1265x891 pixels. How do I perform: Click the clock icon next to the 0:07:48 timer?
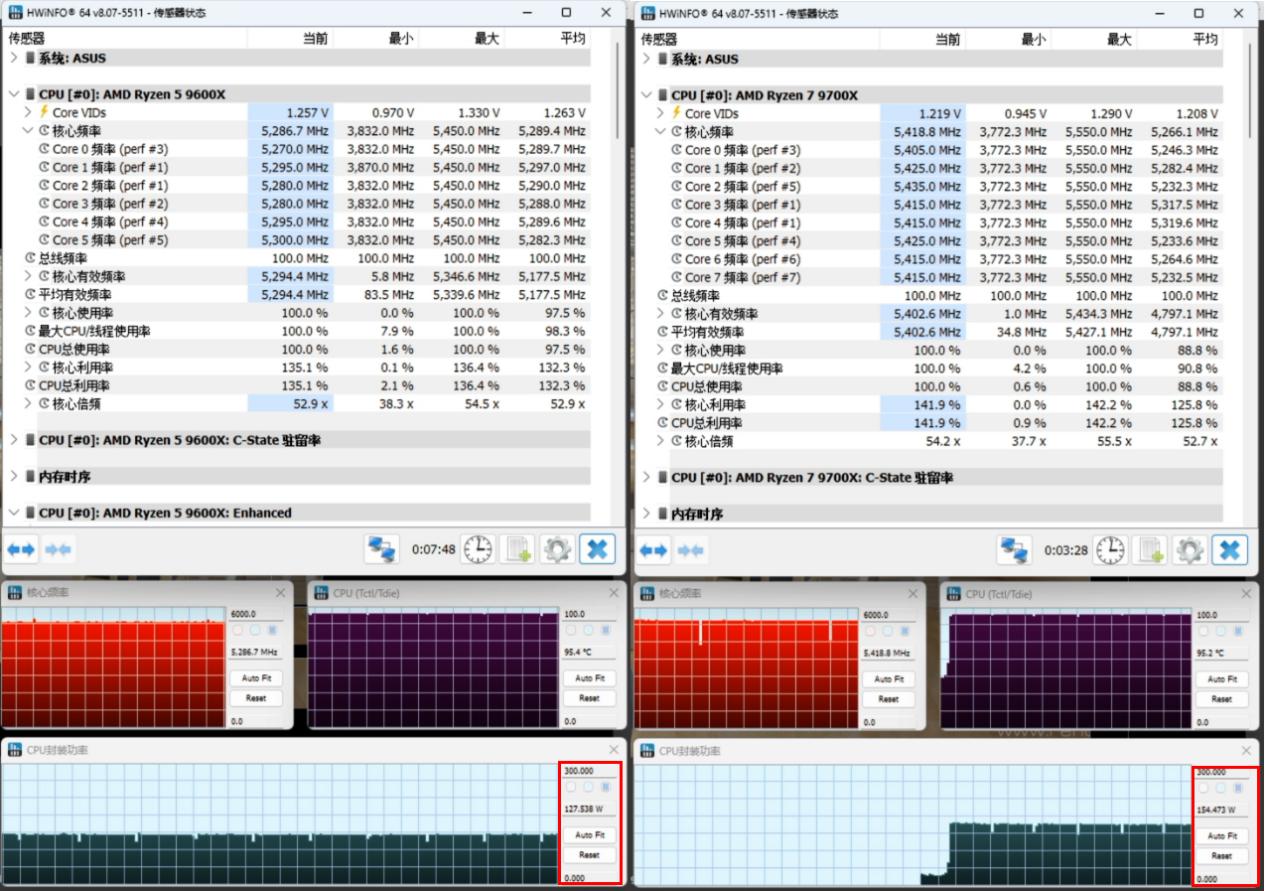(478, 549)
